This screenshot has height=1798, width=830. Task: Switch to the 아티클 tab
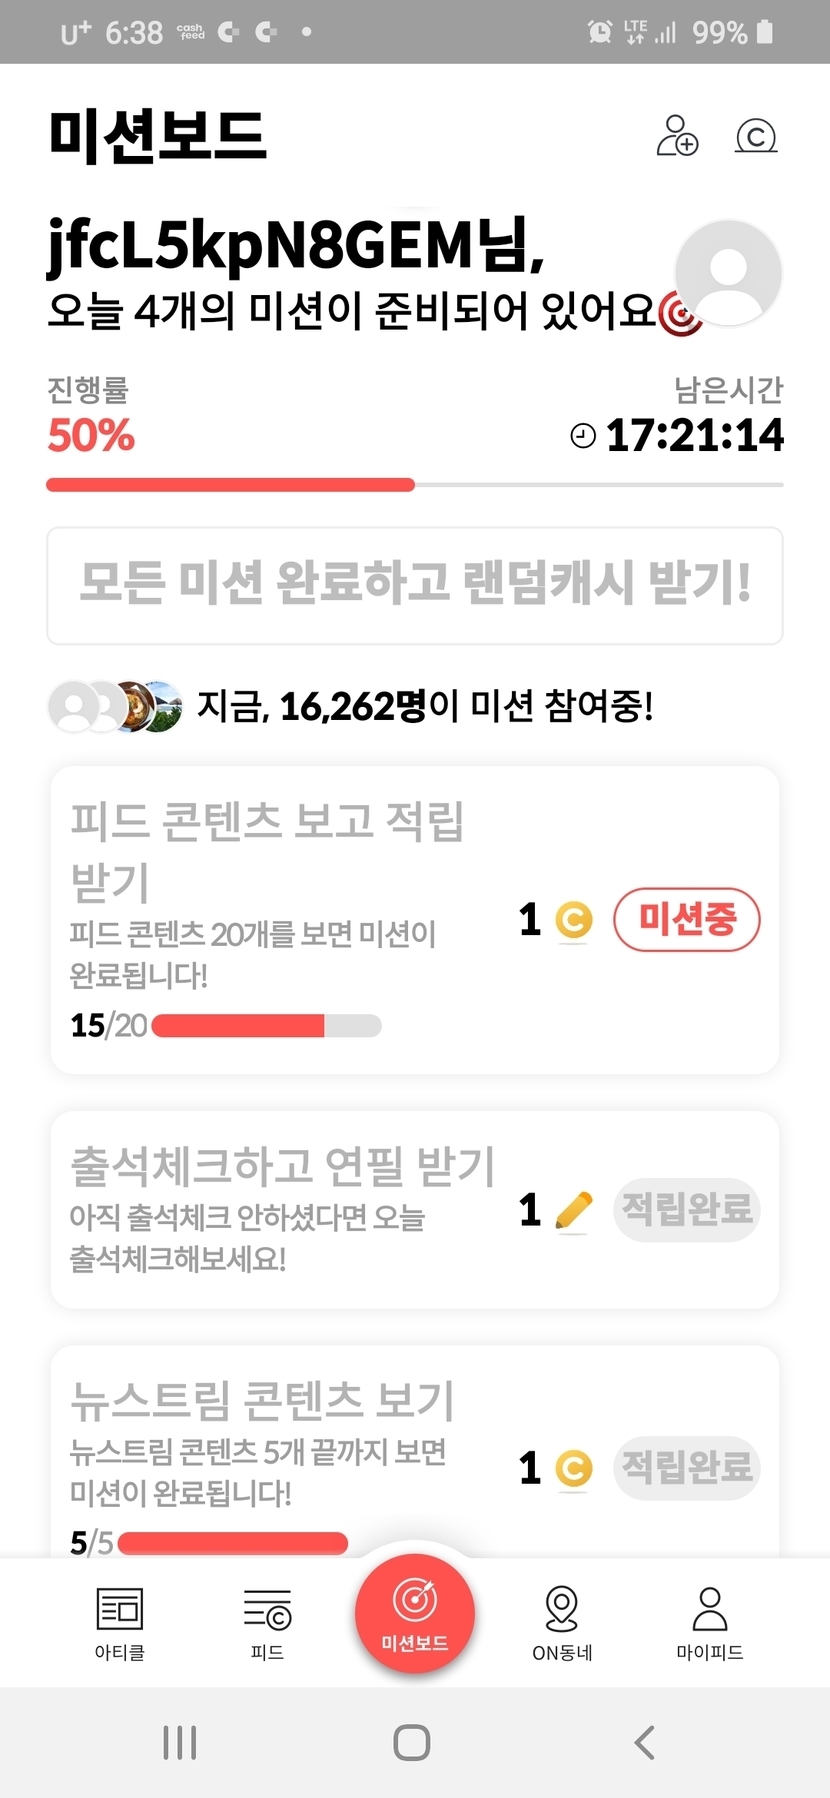(120, 1622)
